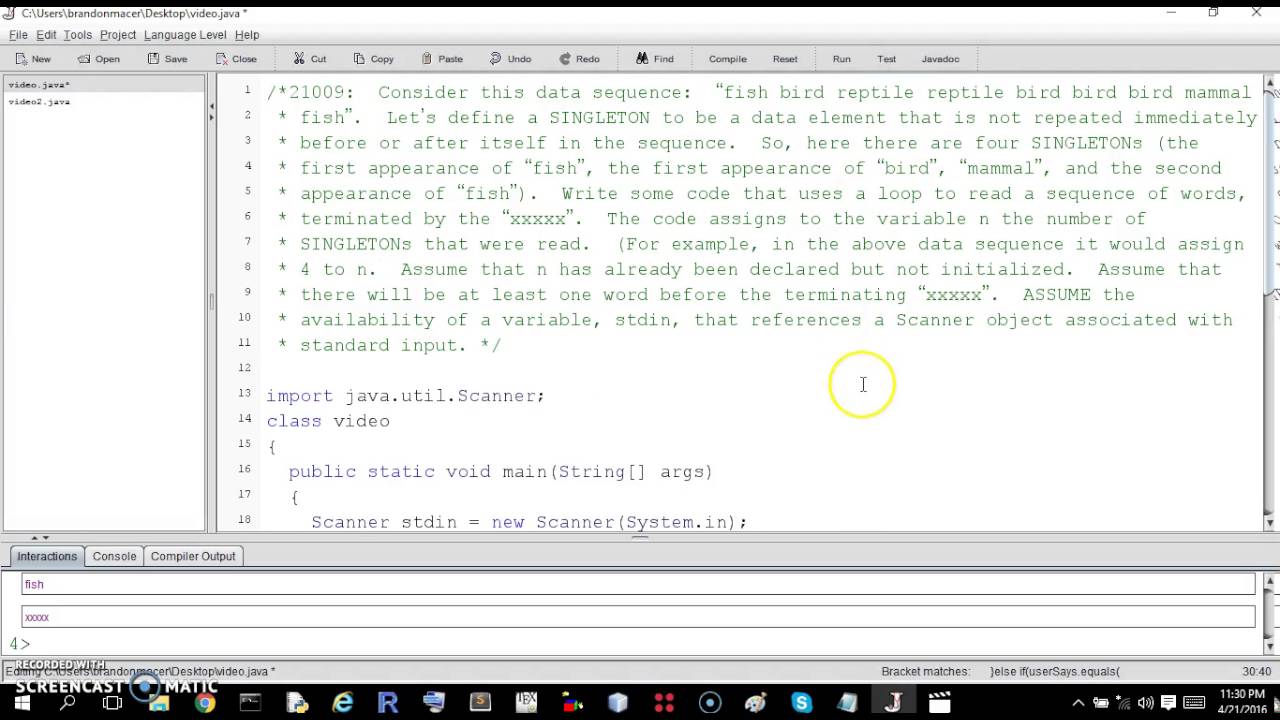Viewport: 1280px width, 720px height.
Task: Open the volume speaker tray icon
Action: pos(1146,703)
